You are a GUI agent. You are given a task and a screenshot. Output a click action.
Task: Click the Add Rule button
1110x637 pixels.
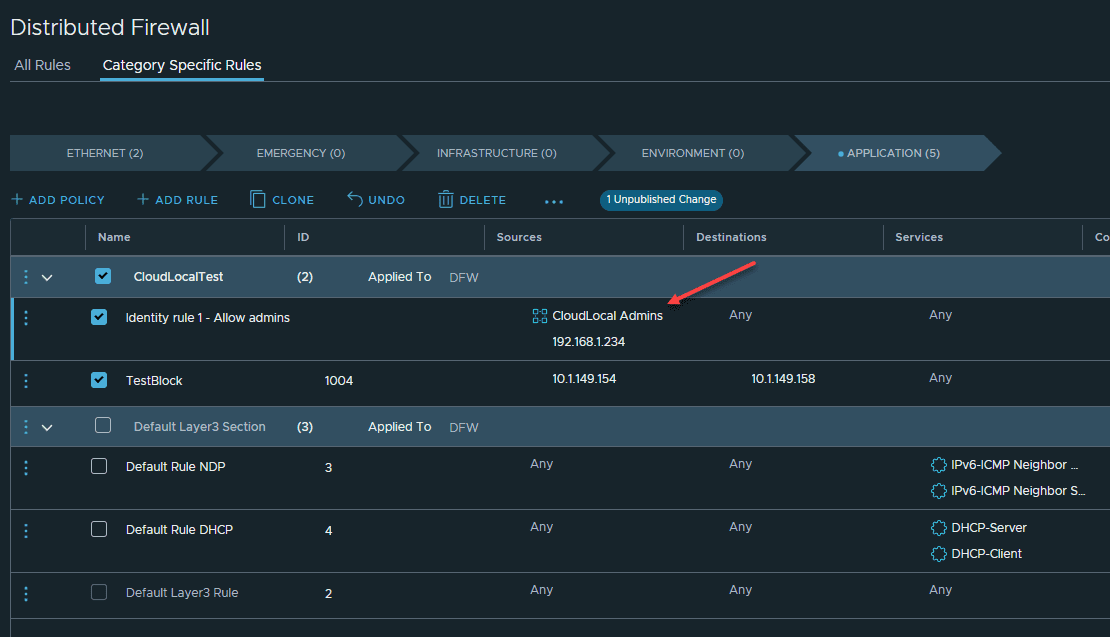[x=177, y=200]
